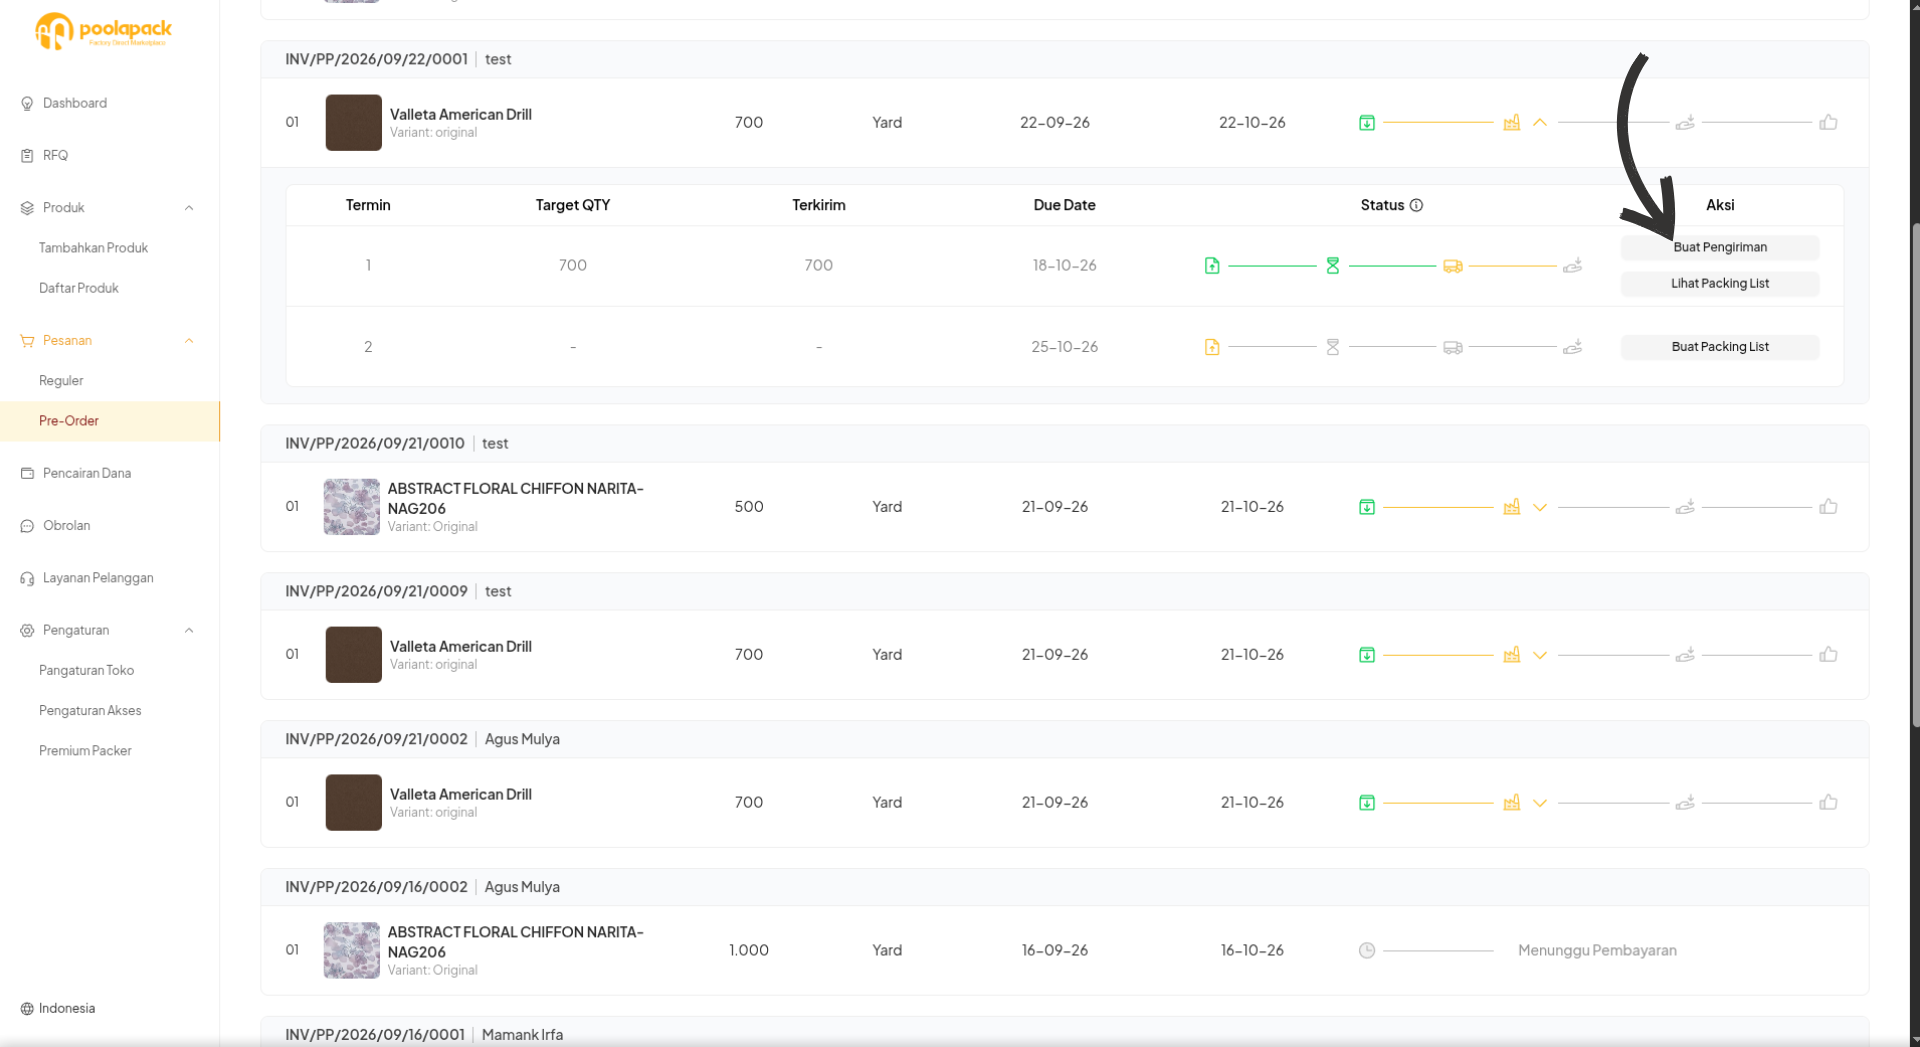The width and height of the screenshot is (1920, 1047).
Task: Collapse the Pesanan sidebar section
Action: [x=189, y=341]
